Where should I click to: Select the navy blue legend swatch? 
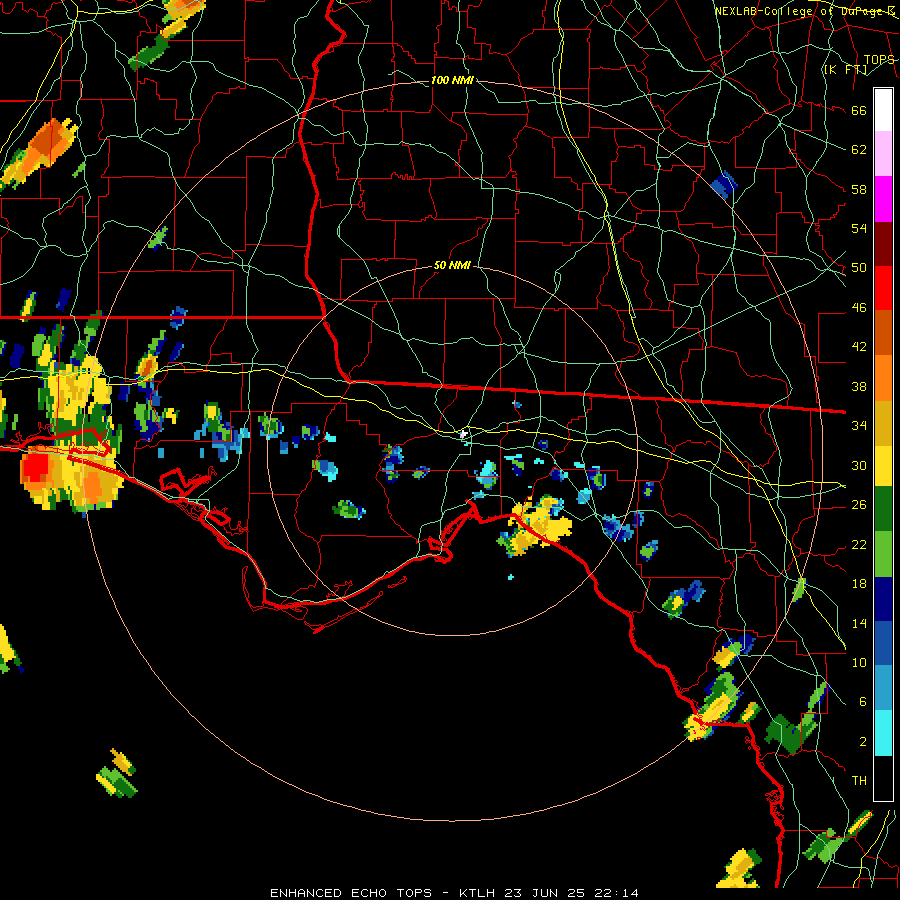[883, 599]
